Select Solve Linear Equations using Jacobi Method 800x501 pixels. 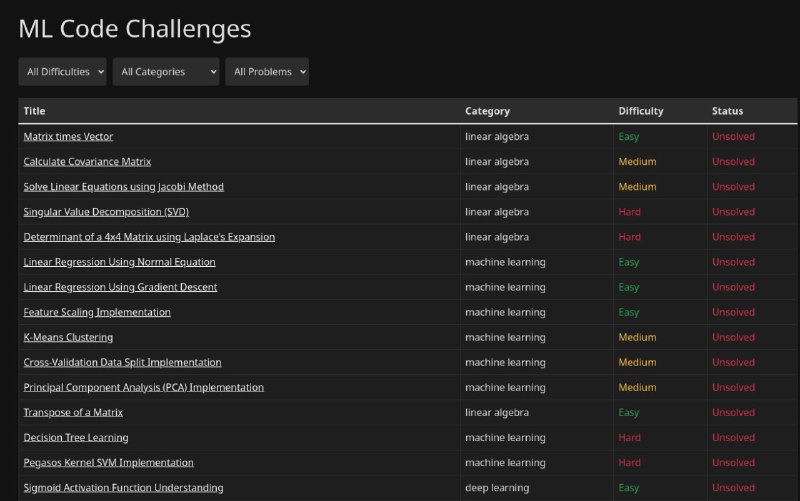(123, 187)
